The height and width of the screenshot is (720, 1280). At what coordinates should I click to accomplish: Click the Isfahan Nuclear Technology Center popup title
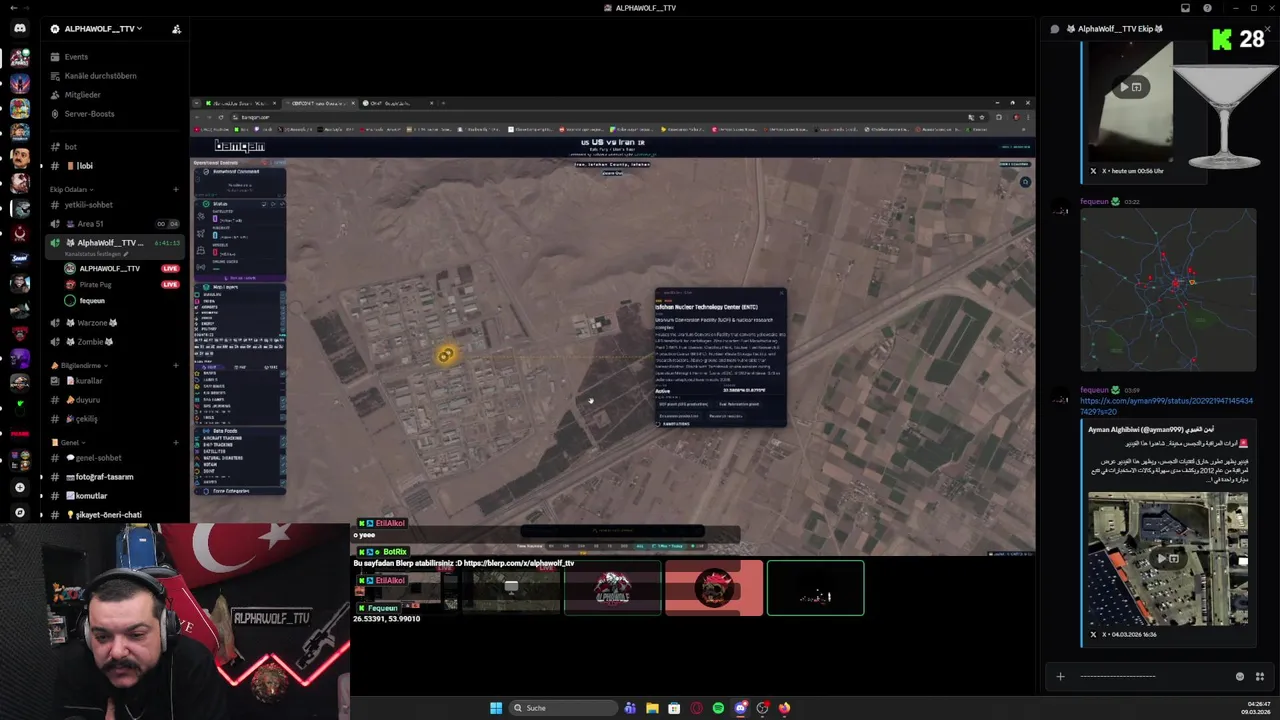point(706,307)
